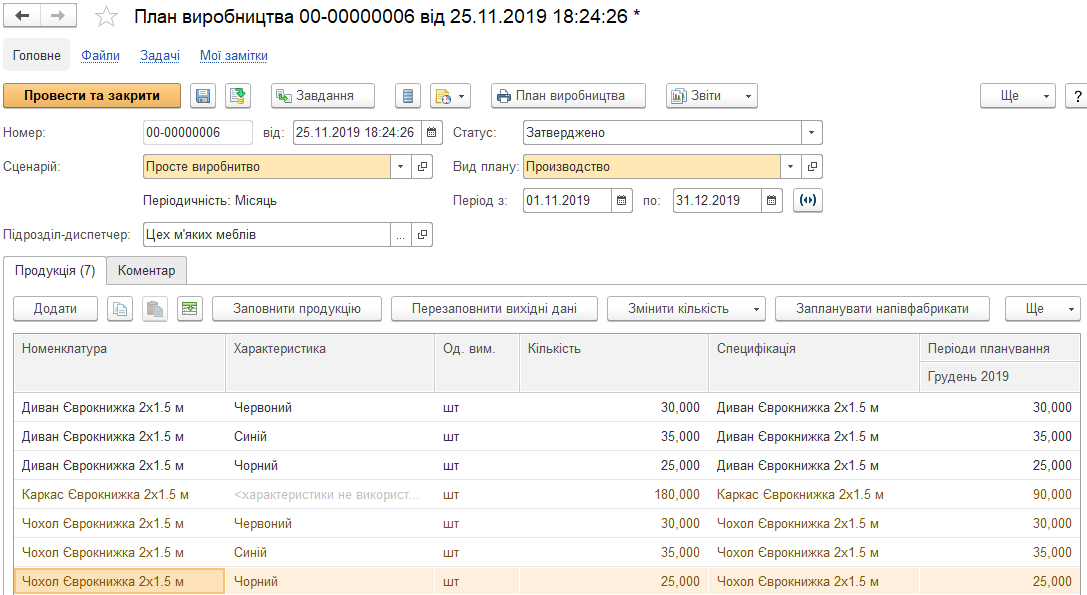Image resolution: width=1087 pixels, height=595 pixels.
Task: Click the Заповнити продукцію button
Action: coord(297,309)
